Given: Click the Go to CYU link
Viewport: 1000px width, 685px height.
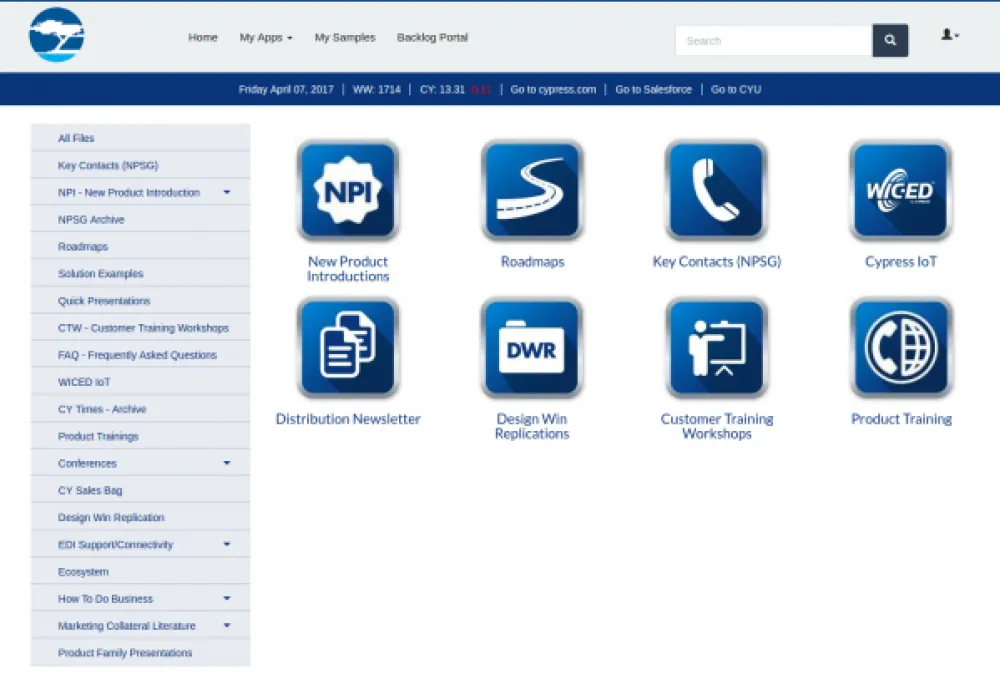Looking at the screenshot, I should click(x=736, y=89).
